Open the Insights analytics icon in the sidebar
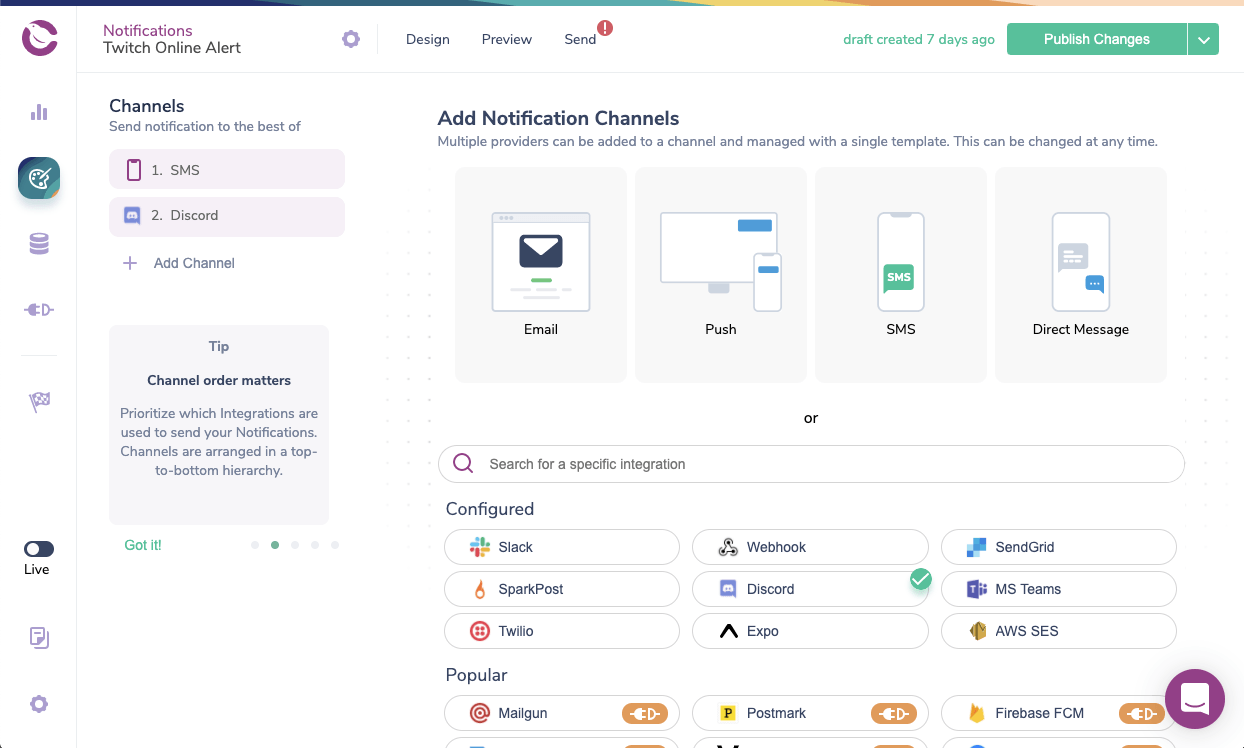 point(38,112)
